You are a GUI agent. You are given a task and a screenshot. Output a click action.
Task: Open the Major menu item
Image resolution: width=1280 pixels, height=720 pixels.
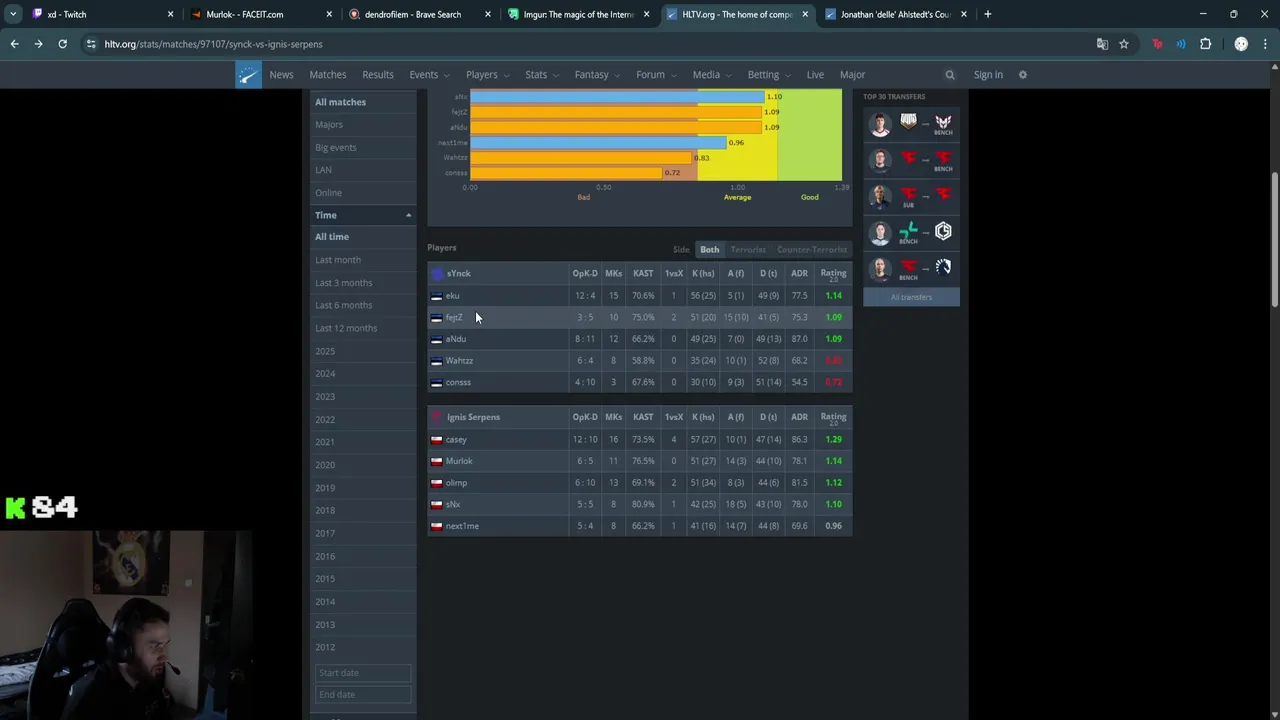(x=852, y=75)
